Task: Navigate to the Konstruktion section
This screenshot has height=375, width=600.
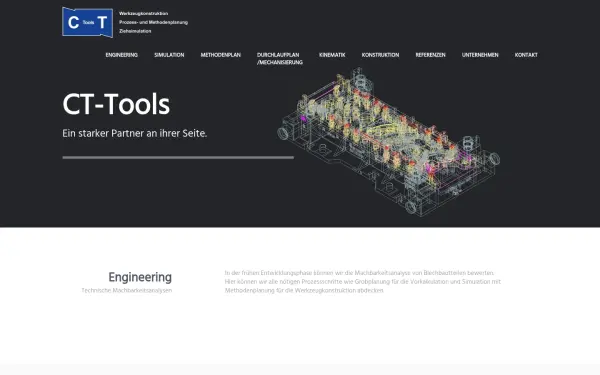Action: 380,55
